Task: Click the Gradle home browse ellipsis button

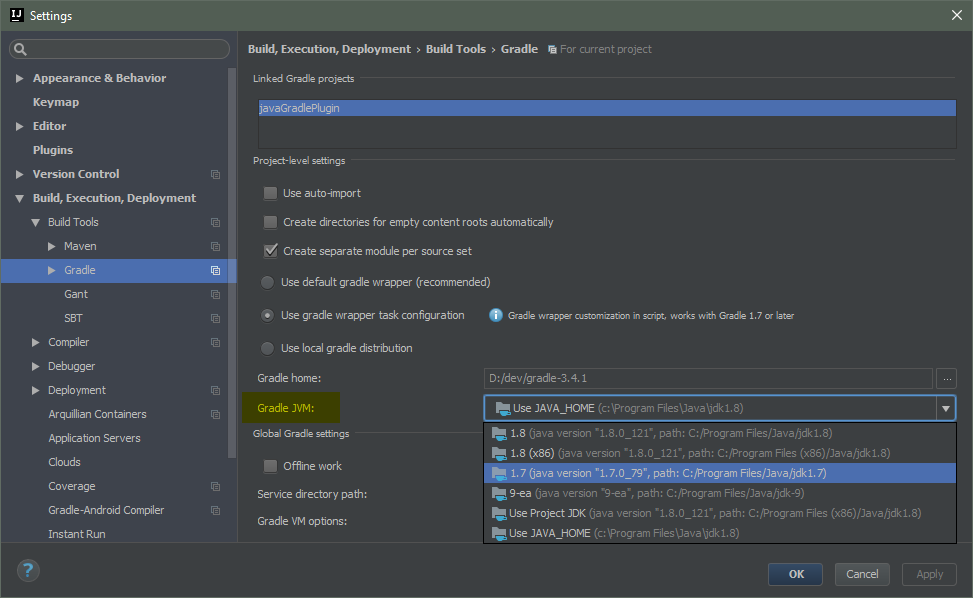Action: (x=947, y=378)
